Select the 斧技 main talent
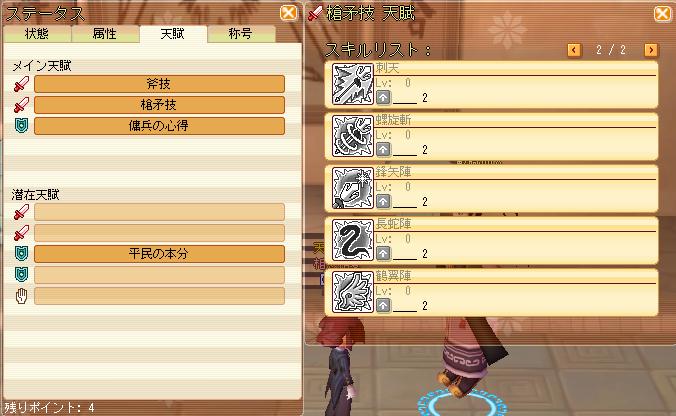The width and height of the screenshot is (676, 416). tap(159, 84)
